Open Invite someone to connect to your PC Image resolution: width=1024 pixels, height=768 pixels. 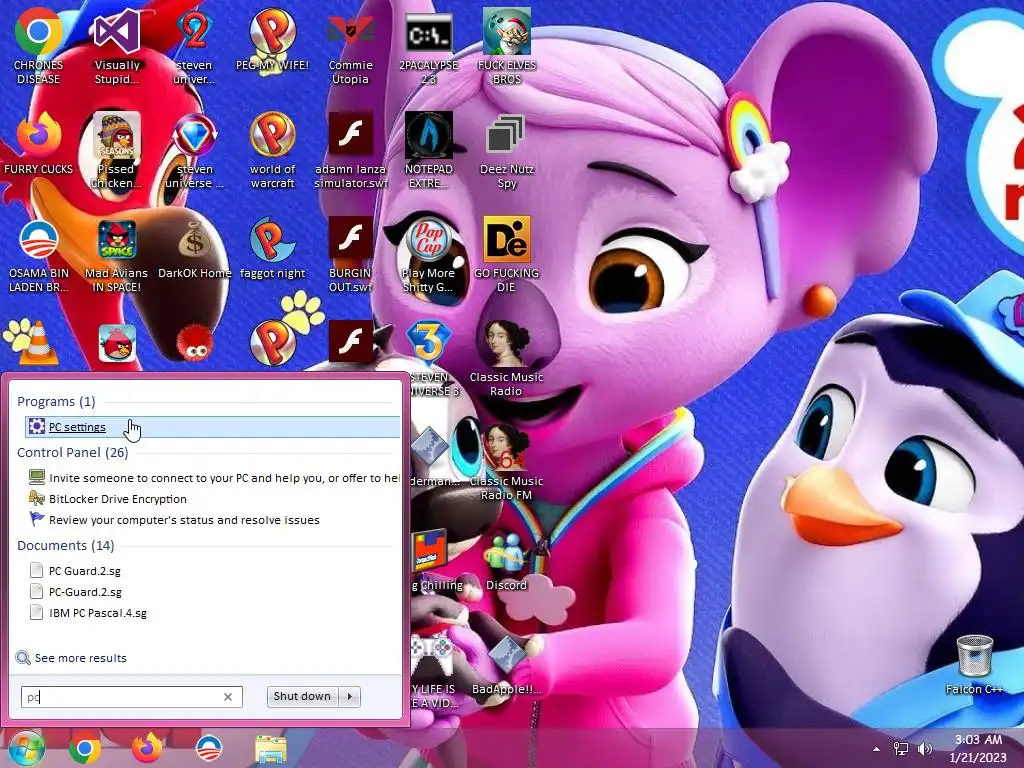click(x=214, y=478)
